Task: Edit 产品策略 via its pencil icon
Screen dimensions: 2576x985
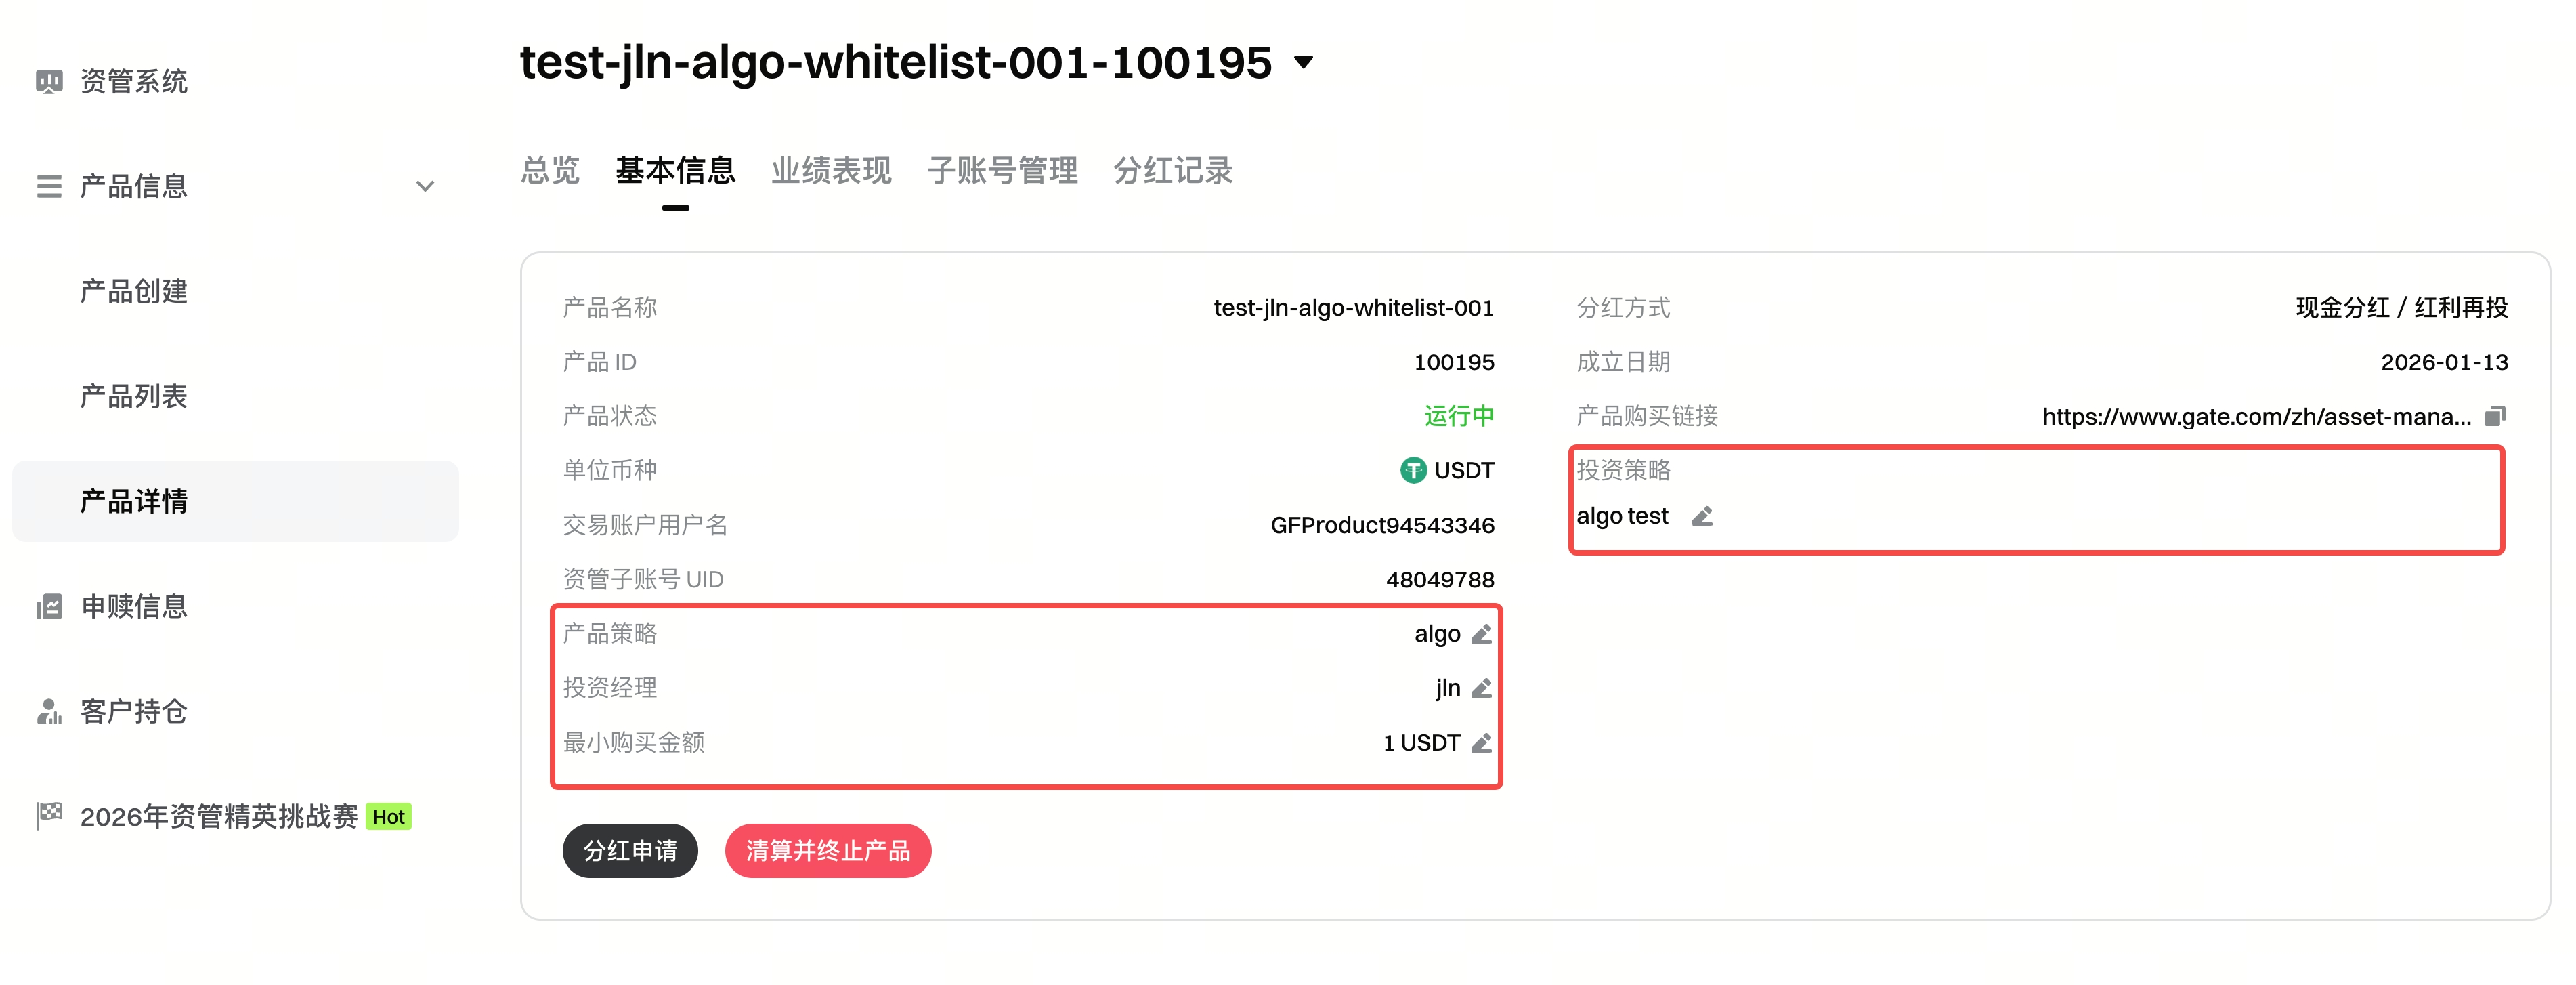Action: 1482,633
